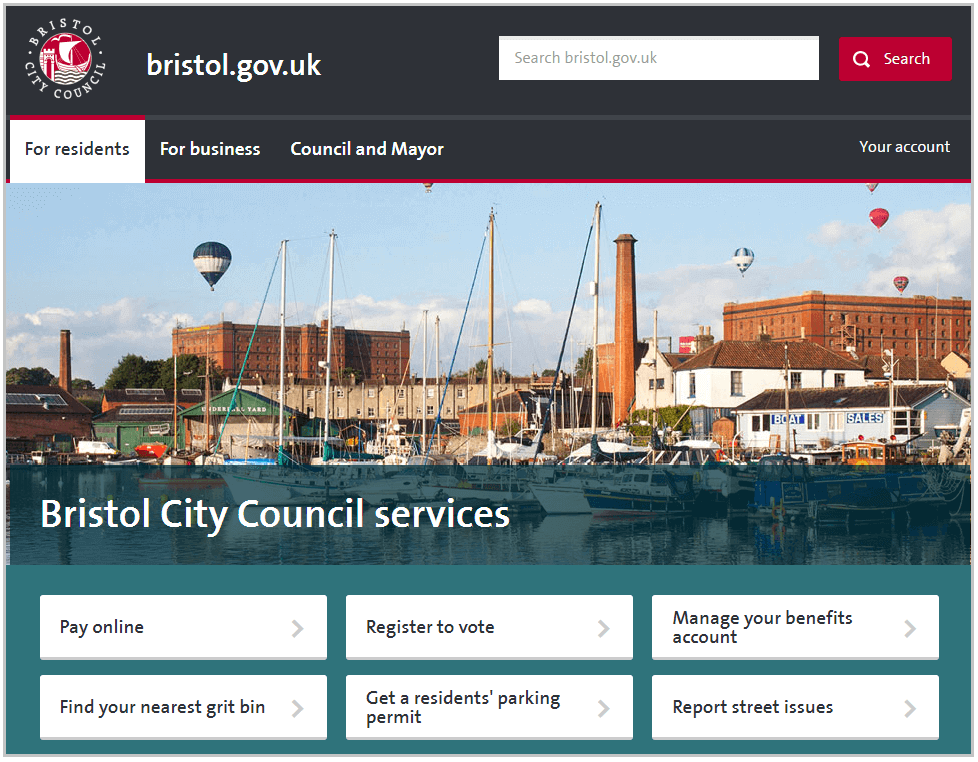Click the bristol.gov.uk site title
The width and height of the screenshot is (978, 762).
click(x=234, y=65)
